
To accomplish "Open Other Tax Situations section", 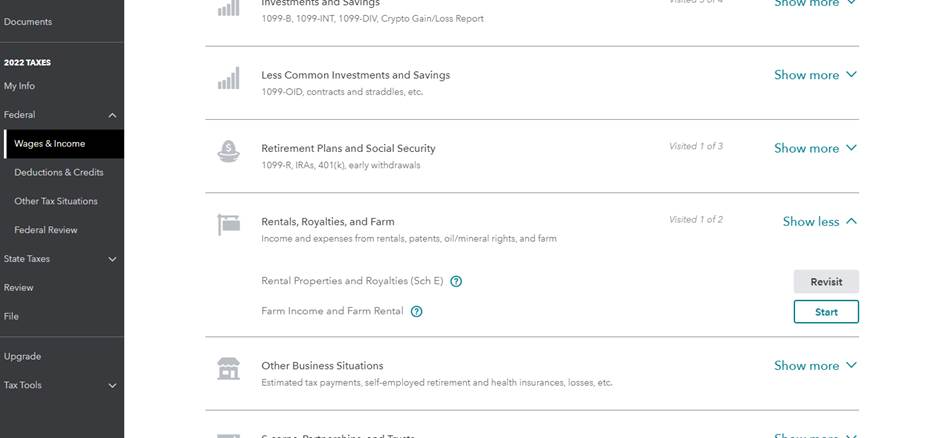I will 56,201.
